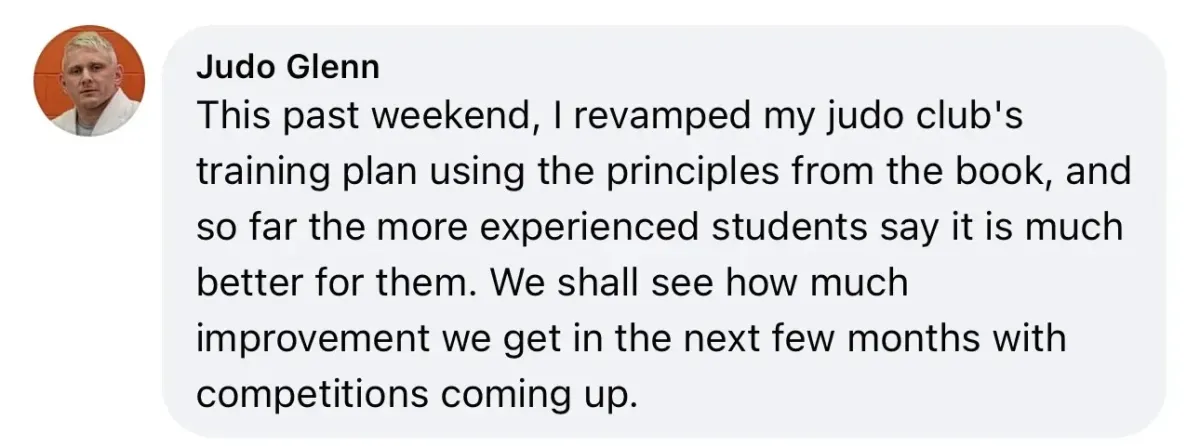Click Judo Glenn's profile picture

pyautogui.click(x=89, y=81)
